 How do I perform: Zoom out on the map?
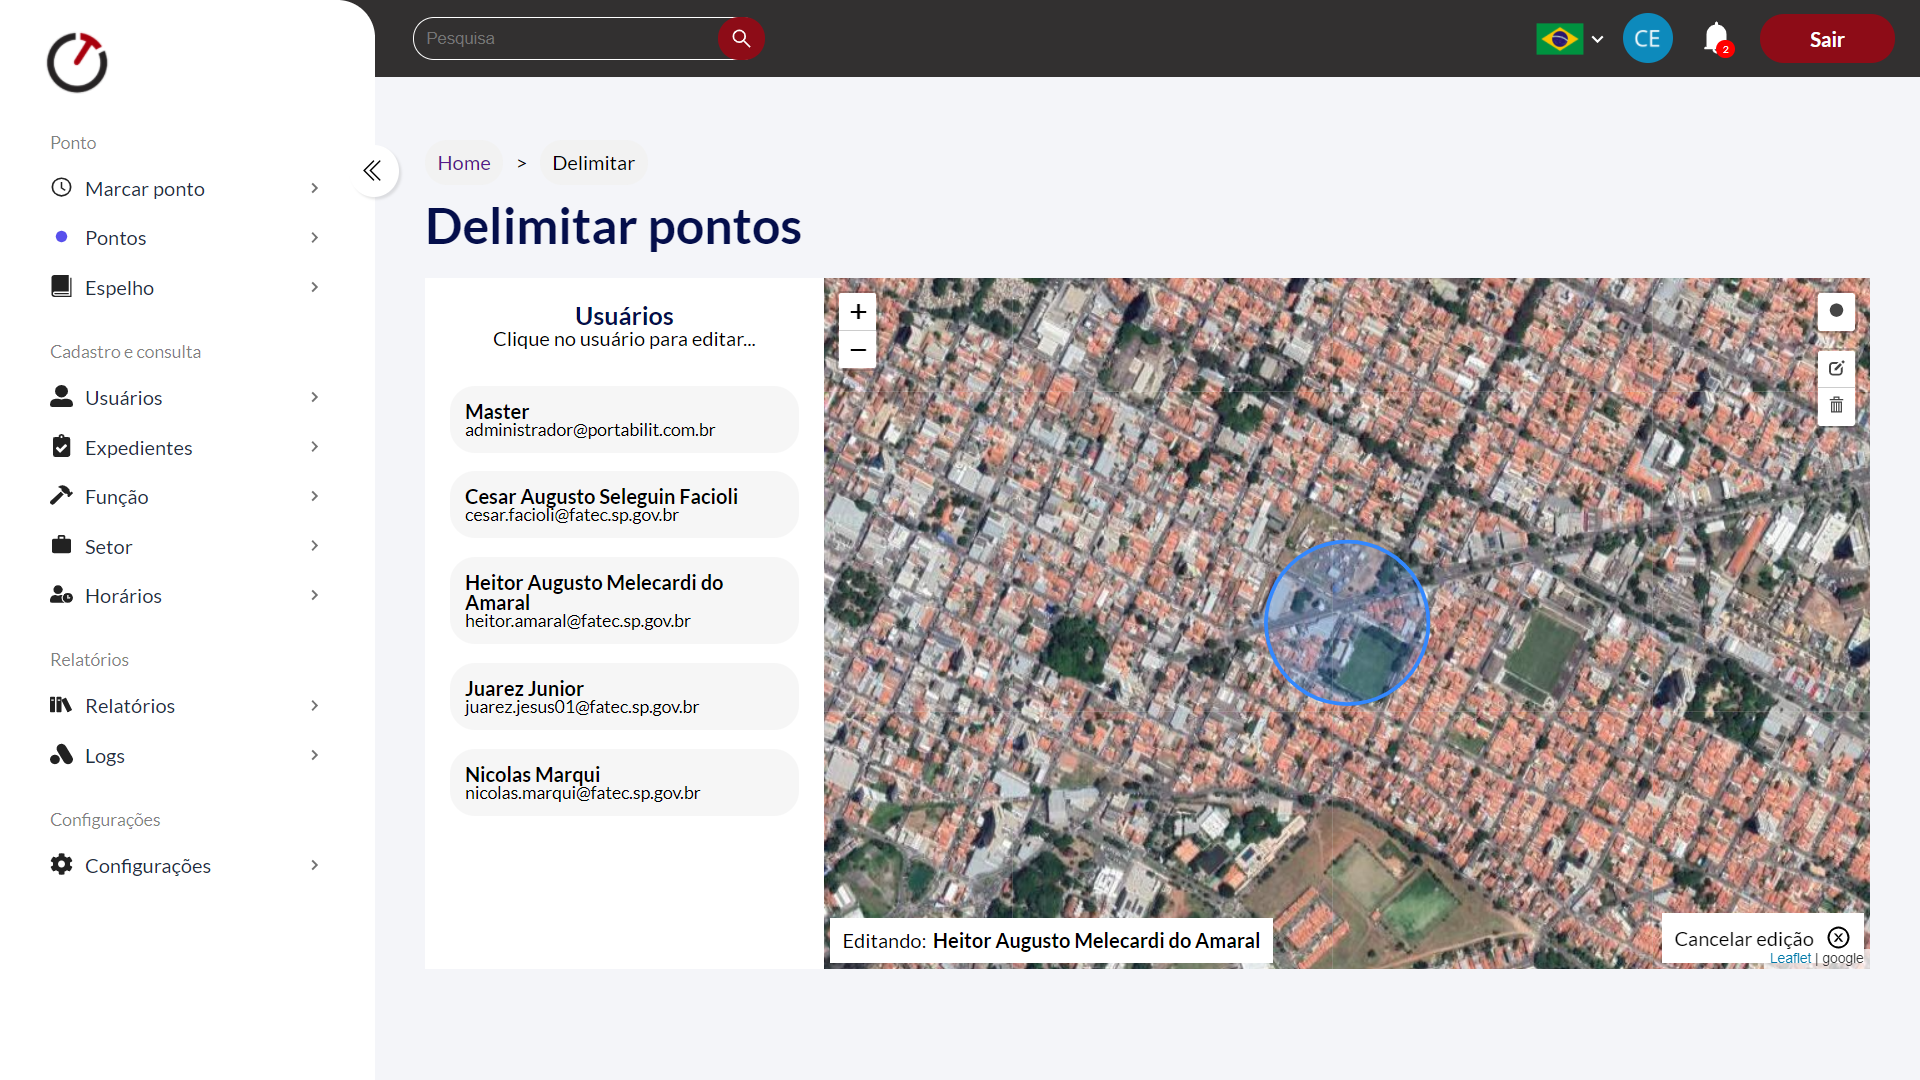(858, 350)
